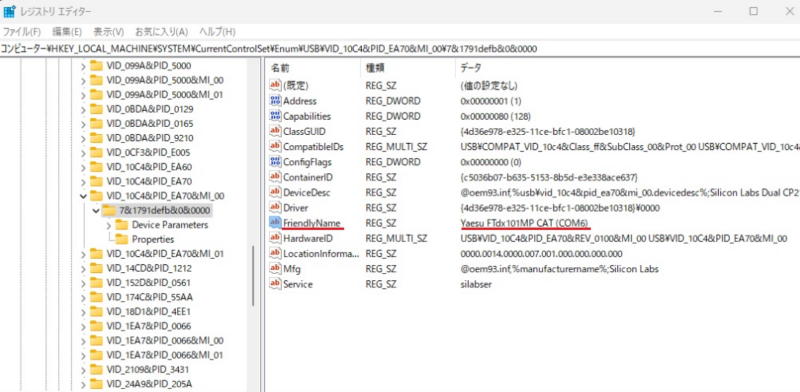Click the tree pane vertical scrollbar thumb
This screenshot has height=392, width=800.
(253, 276)
